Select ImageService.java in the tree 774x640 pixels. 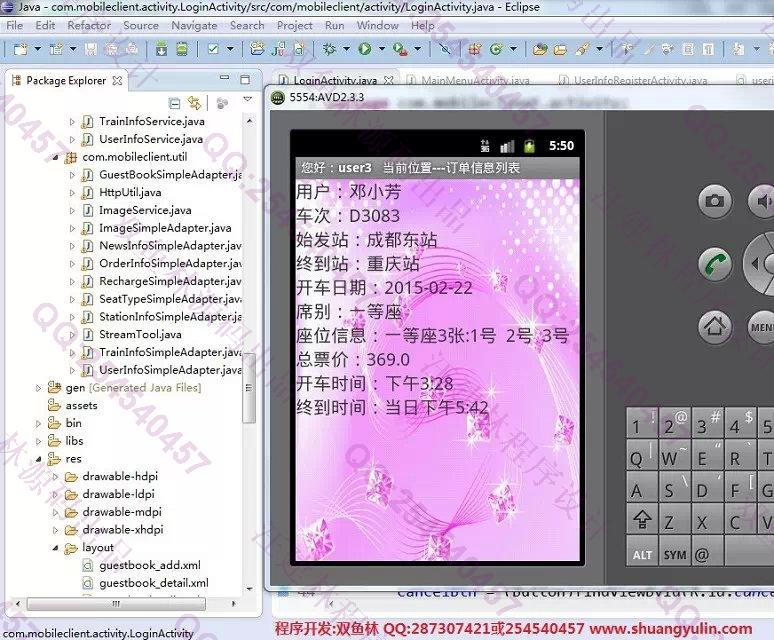[145, 210]
